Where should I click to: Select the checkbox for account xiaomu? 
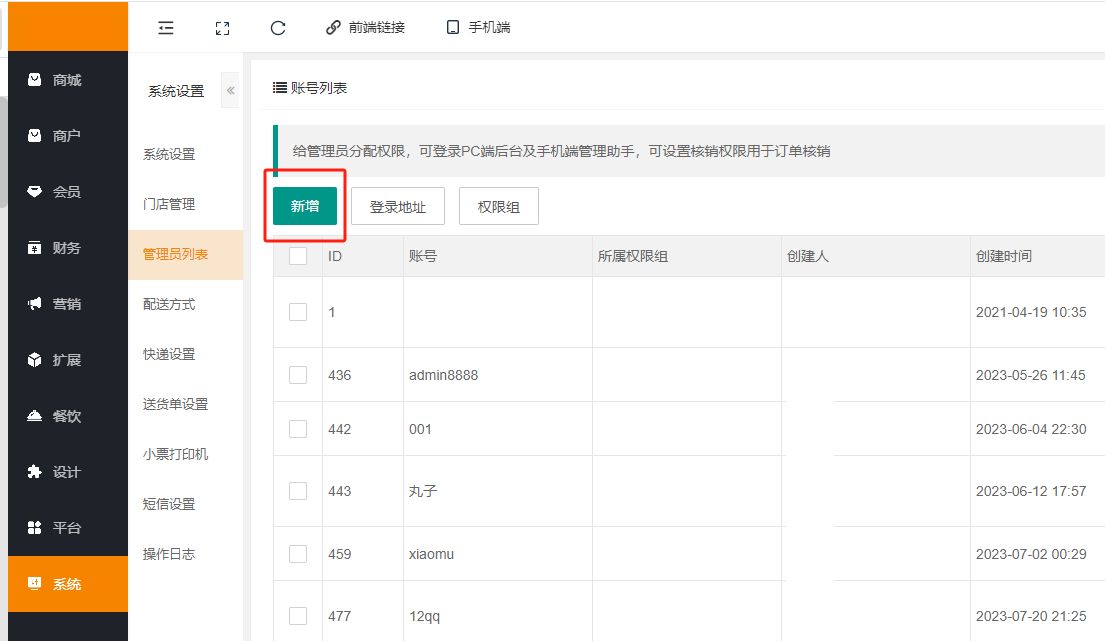pos(298,554)
